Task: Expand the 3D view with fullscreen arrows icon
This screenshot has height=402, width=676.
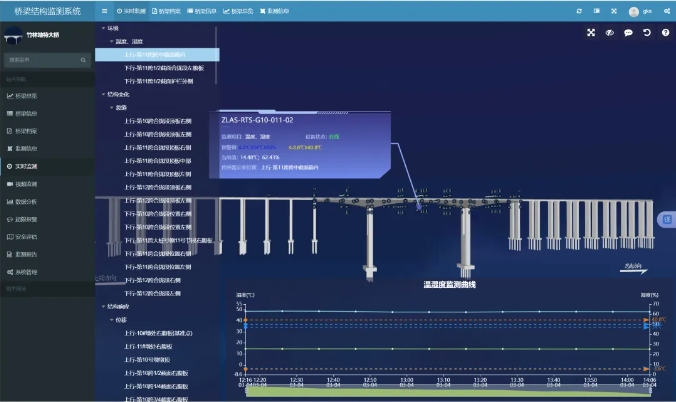Action: click(591, 32)
